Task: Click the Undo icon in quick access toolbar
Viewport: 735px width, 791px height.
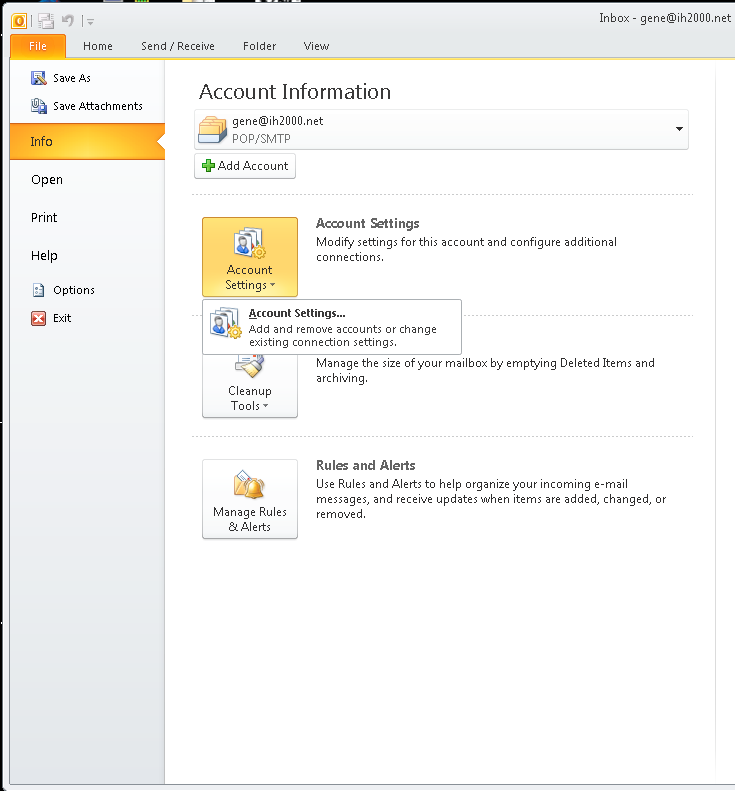Action: pos(67,21)
